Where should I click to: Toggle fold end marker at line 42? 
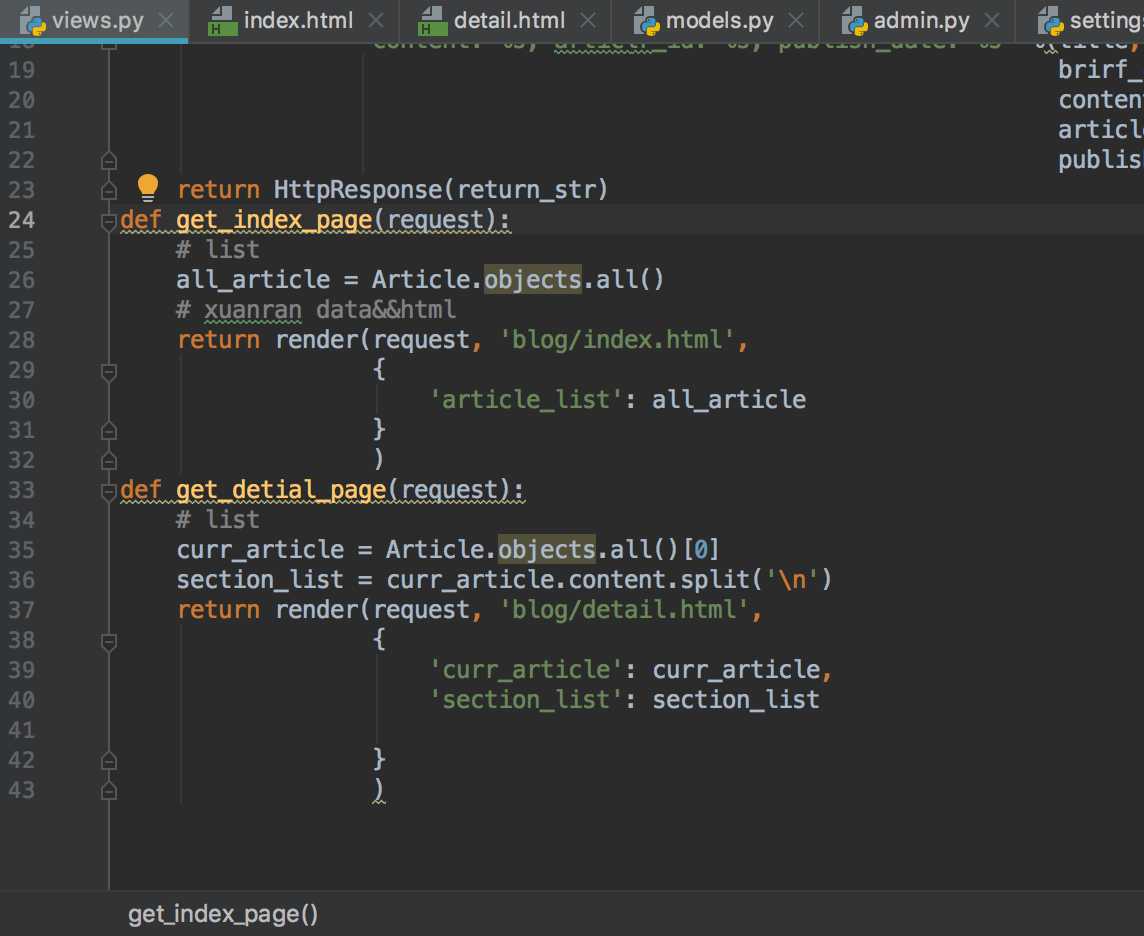tap(109, 761)
